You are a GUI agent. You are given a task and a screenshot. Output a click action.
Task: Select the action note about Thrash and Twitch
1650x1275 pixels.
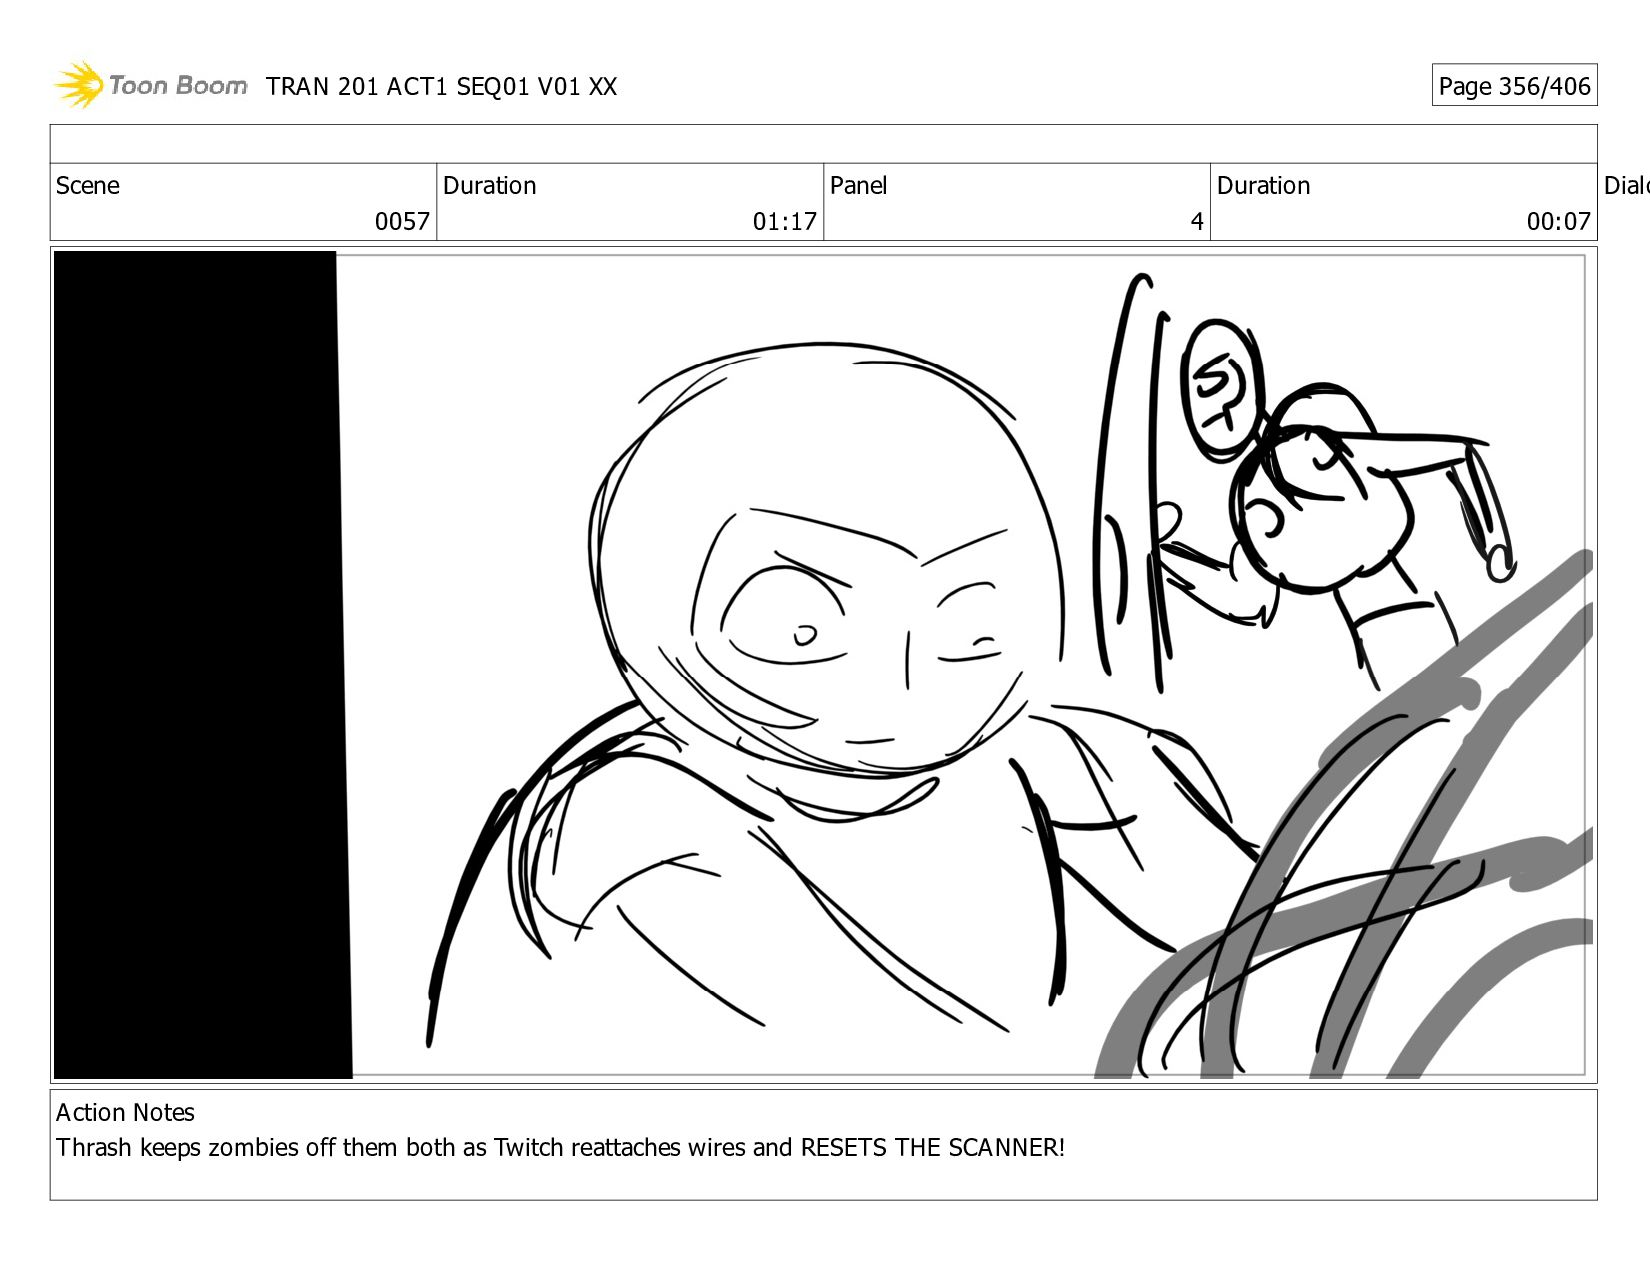560,1148
